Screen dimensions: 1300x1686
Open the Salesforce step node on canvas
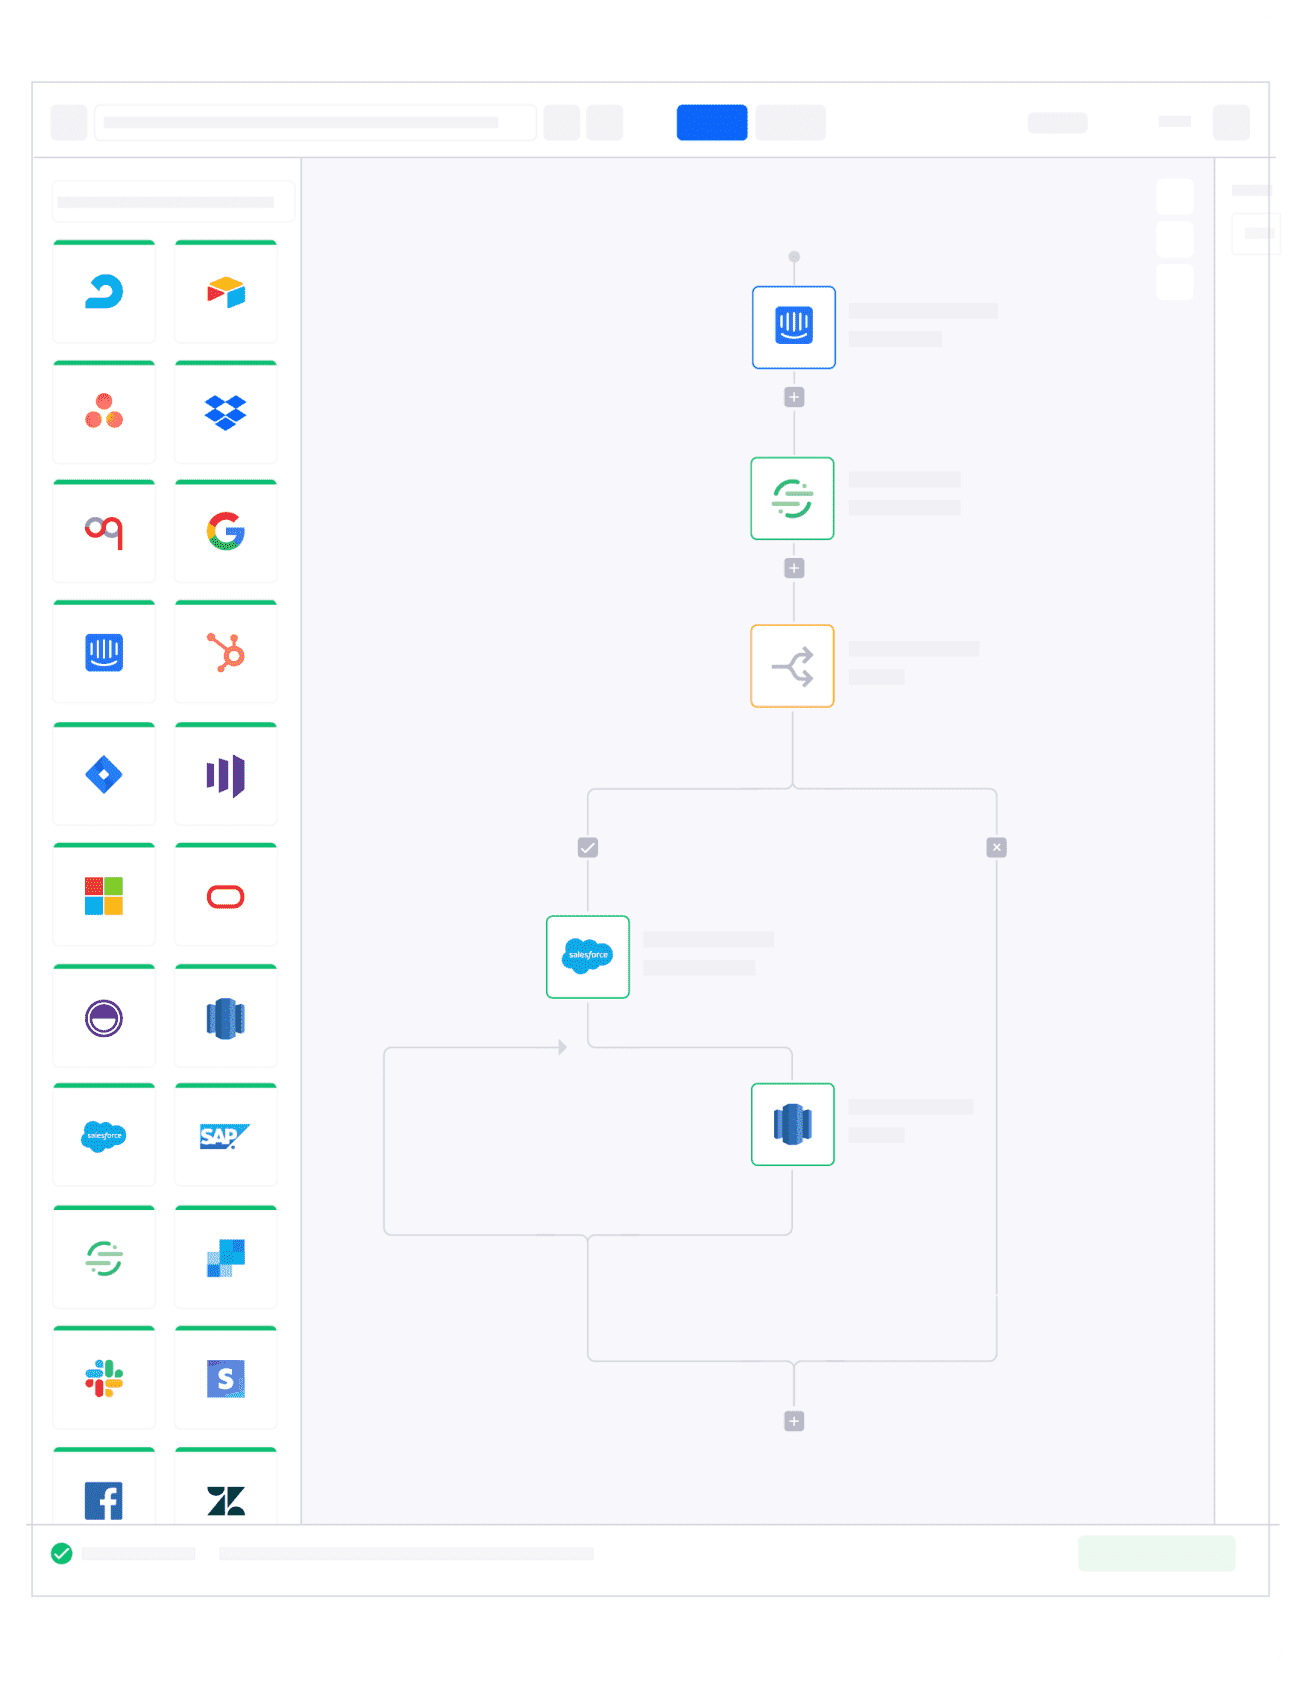coord(588,957)
